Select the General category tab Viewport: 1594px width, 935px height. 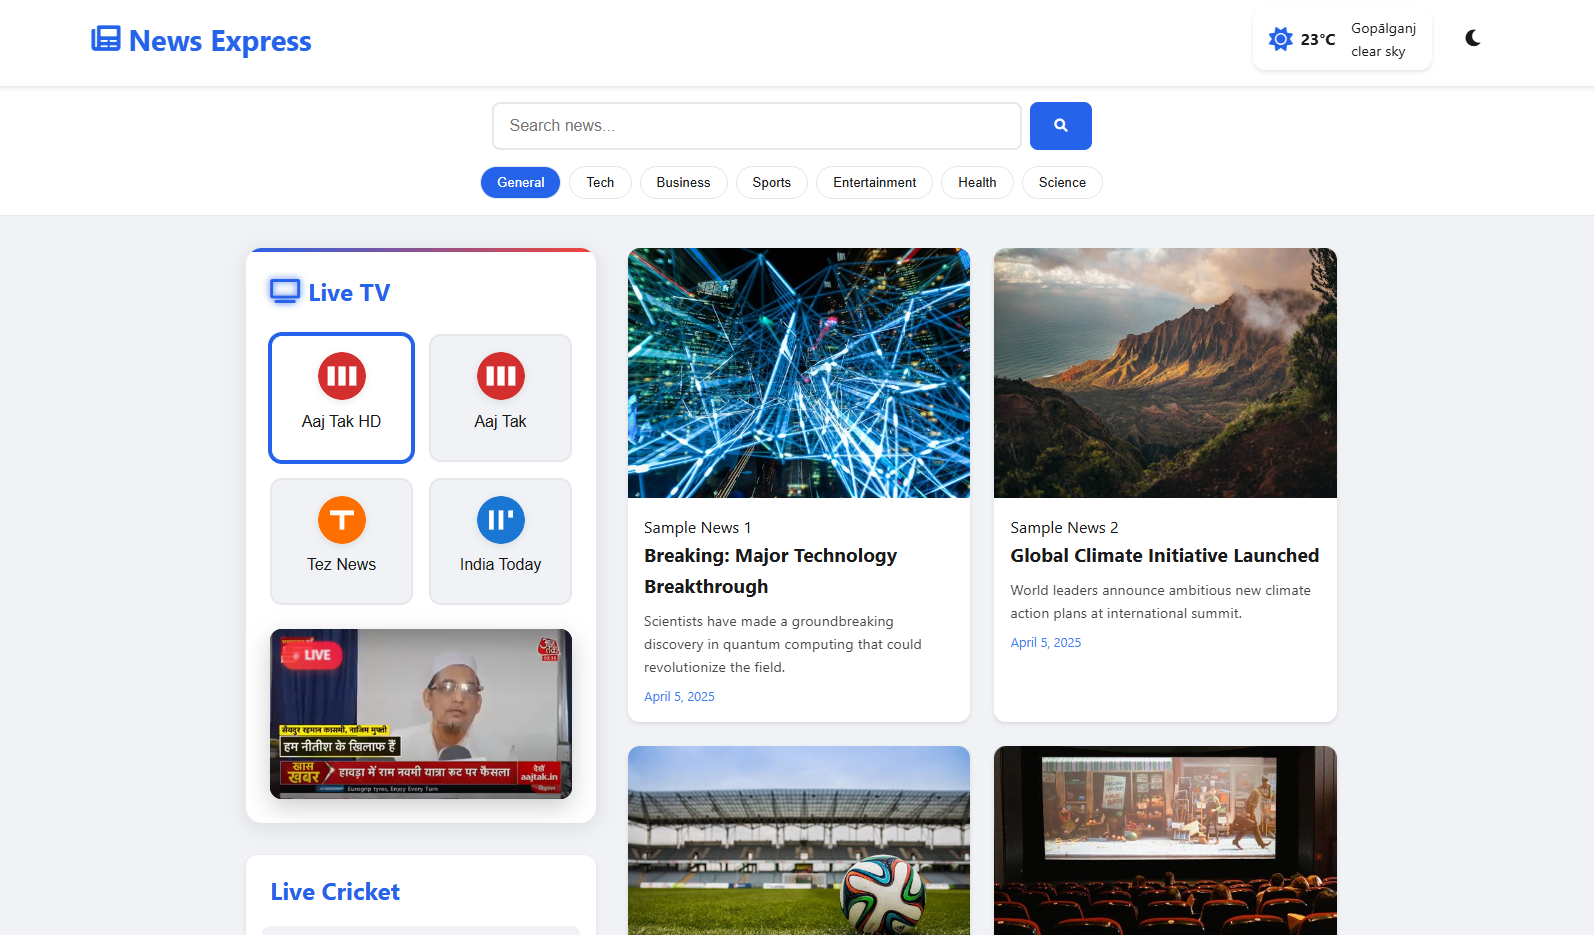tap(520, 183)
